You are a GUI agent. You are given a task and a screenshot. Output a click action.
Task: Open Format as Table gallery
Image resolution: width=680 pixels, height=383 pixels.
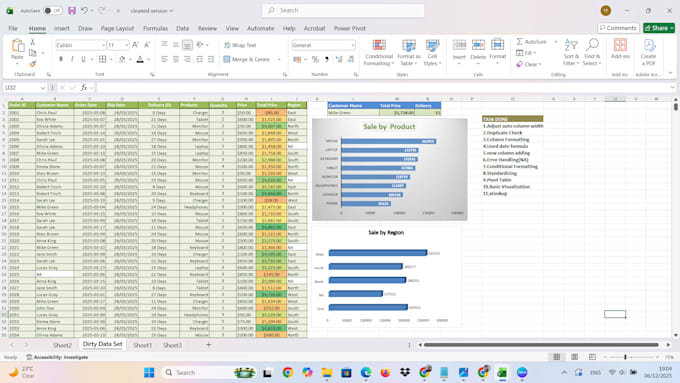(409, 52)
